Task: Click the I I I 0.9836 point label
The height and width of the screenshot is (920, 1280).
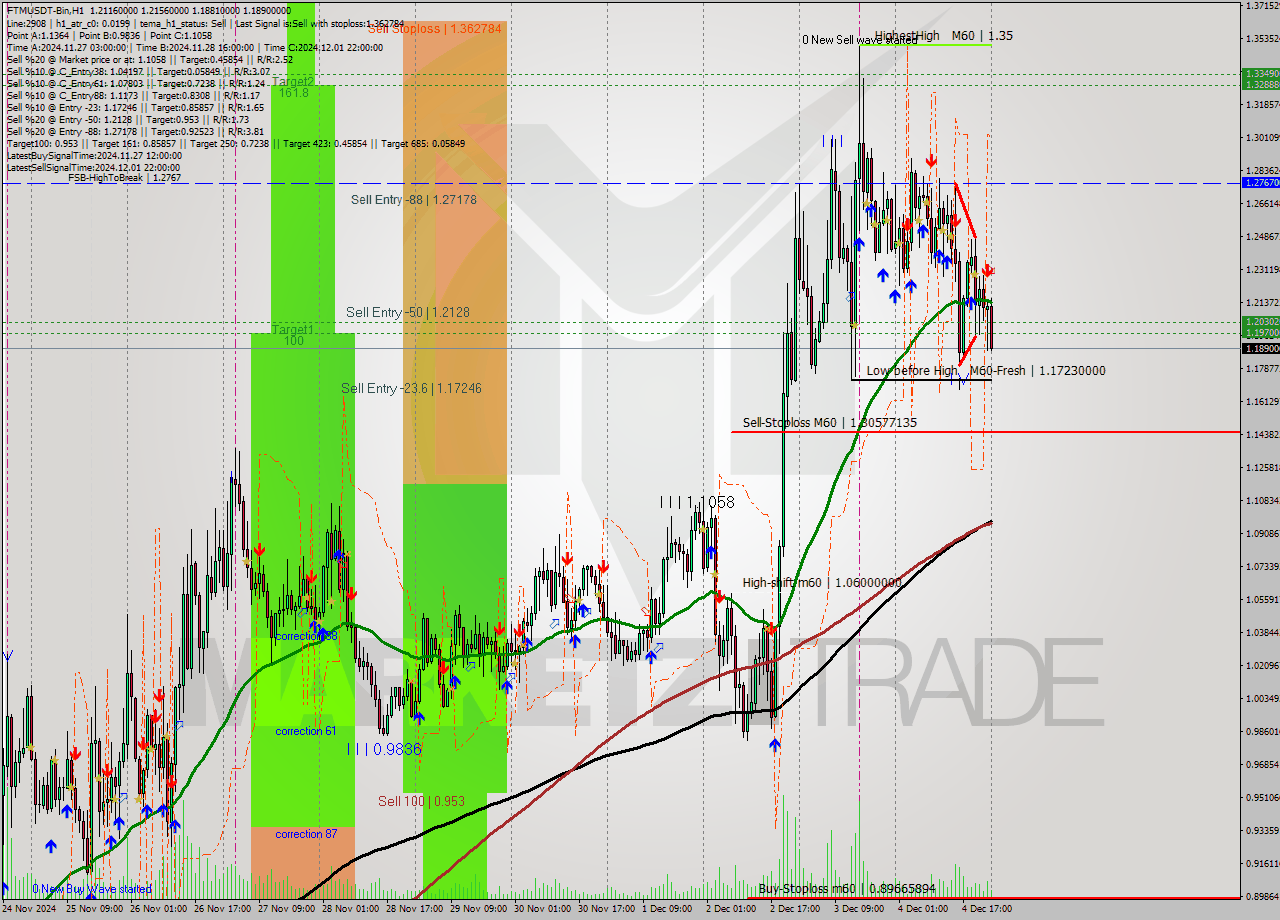Action: (x=384, y=748)
